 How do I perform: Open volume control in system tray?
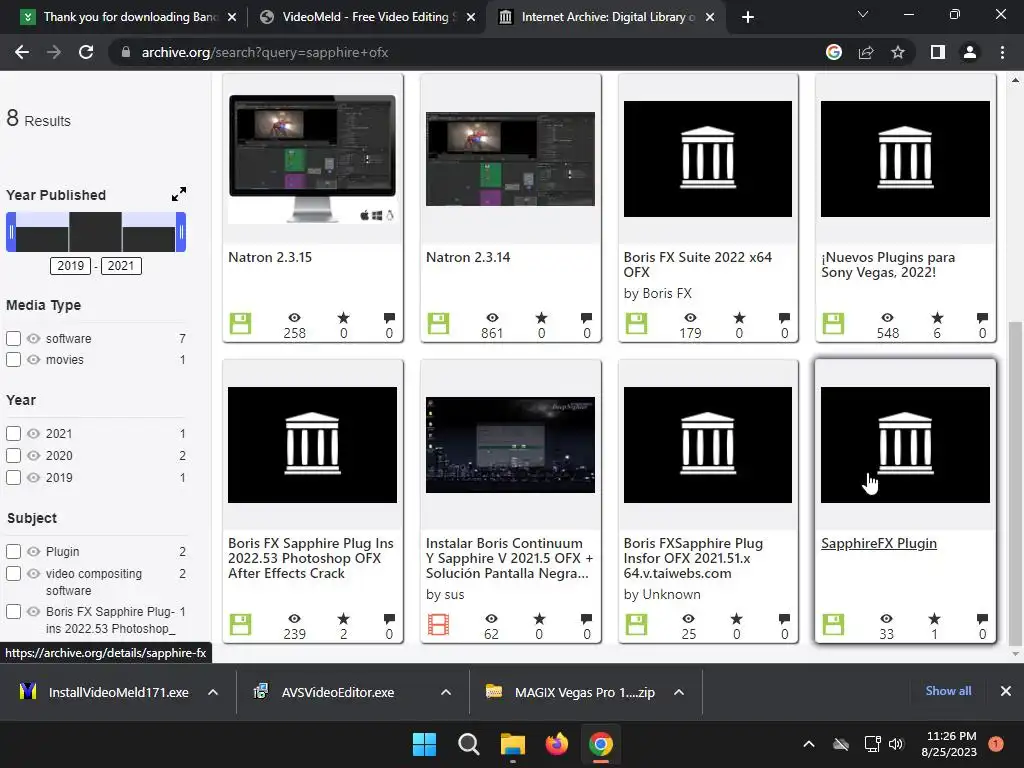pos(896,744)
